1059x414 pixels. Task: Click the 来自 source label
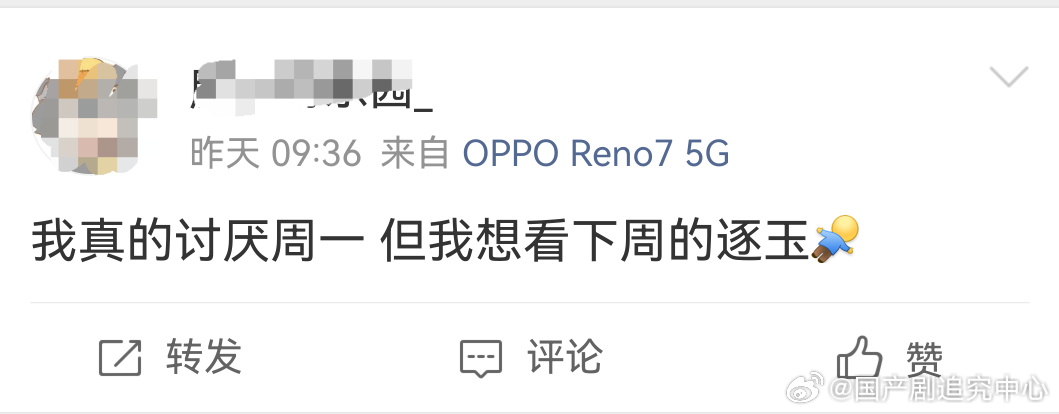pyautogui.click(x=415, y=154)
